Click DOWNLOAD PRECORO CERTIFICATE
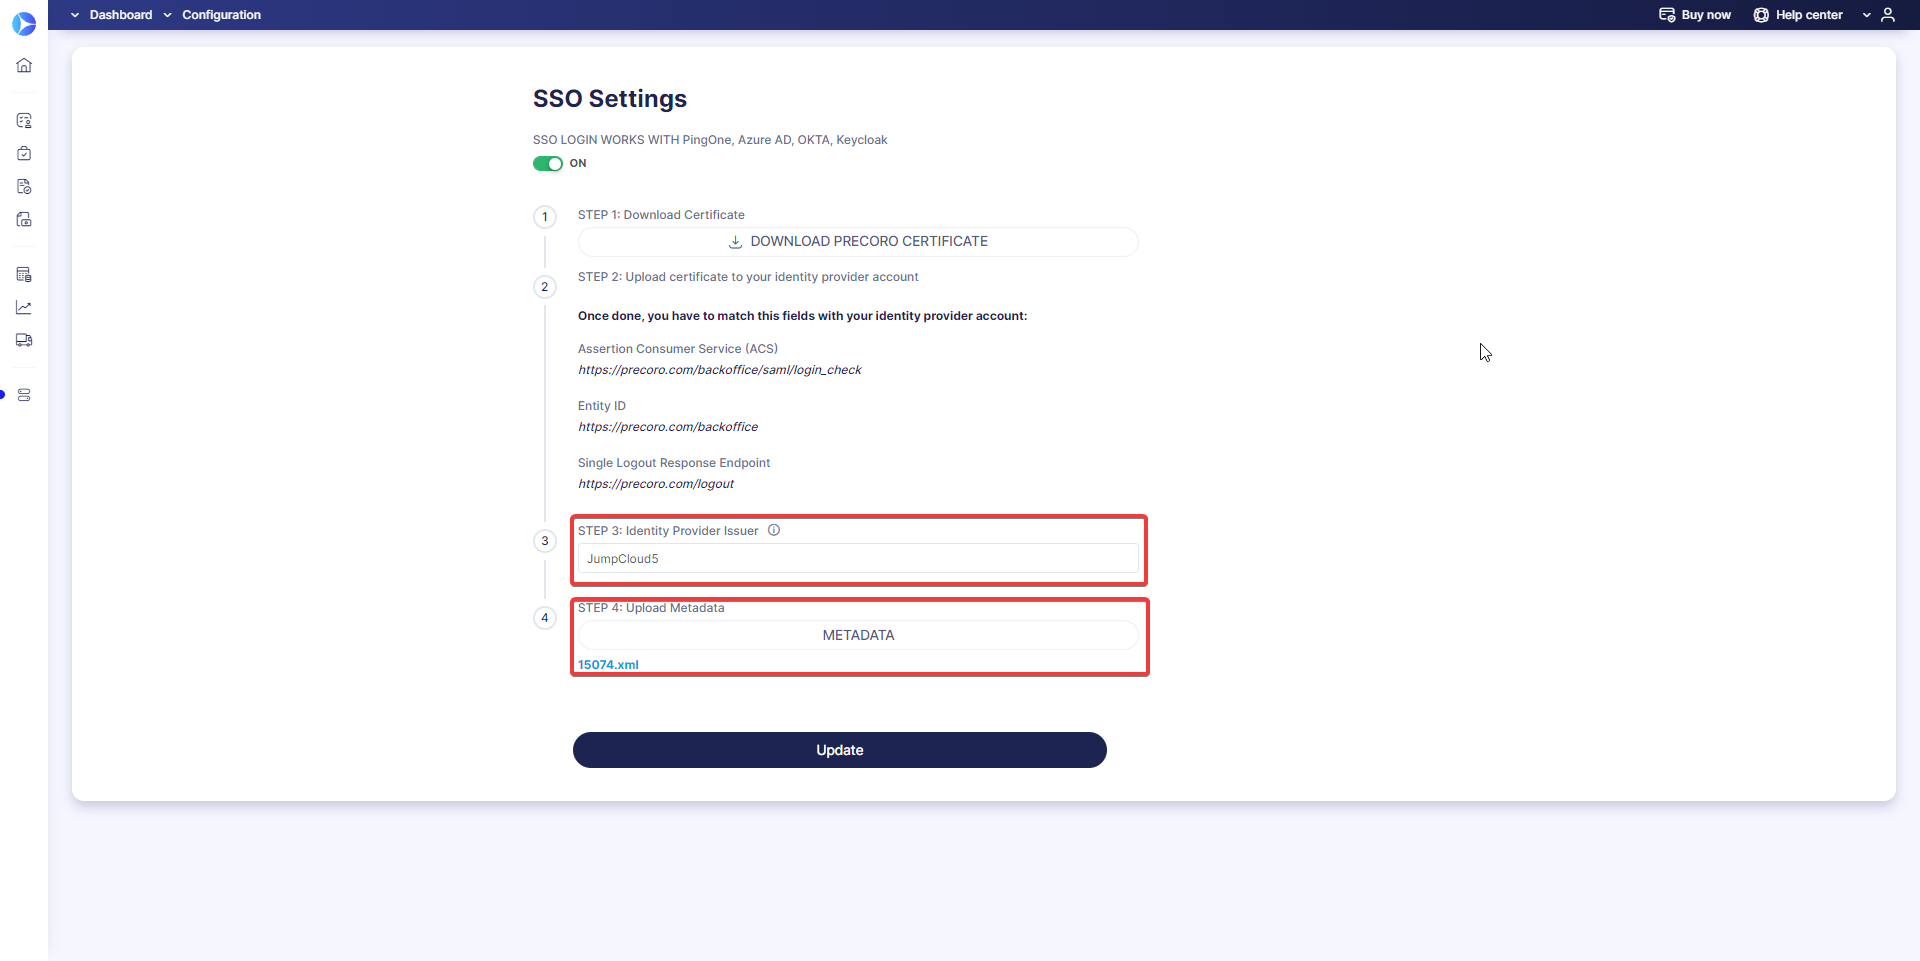 [x=858, y=241]
